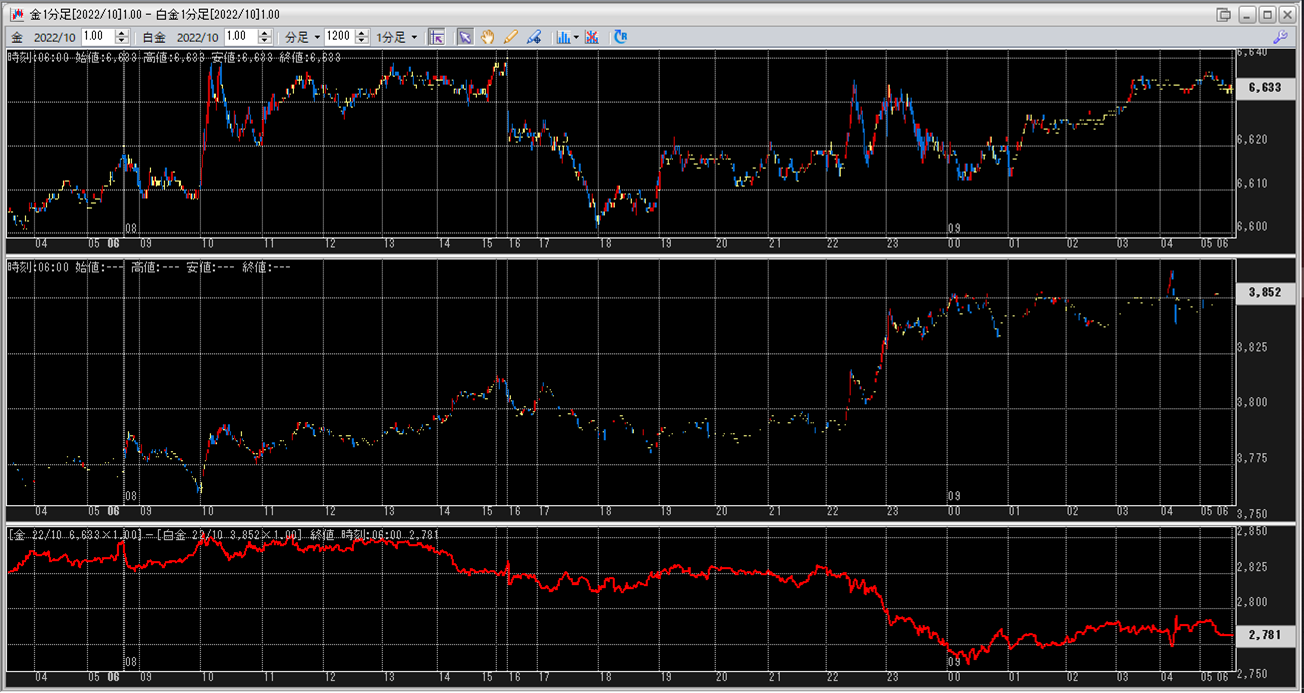This screenshot has width=1304, height=693.
Task: Click the delete indicators chart icon
Action: pos(592,37)
